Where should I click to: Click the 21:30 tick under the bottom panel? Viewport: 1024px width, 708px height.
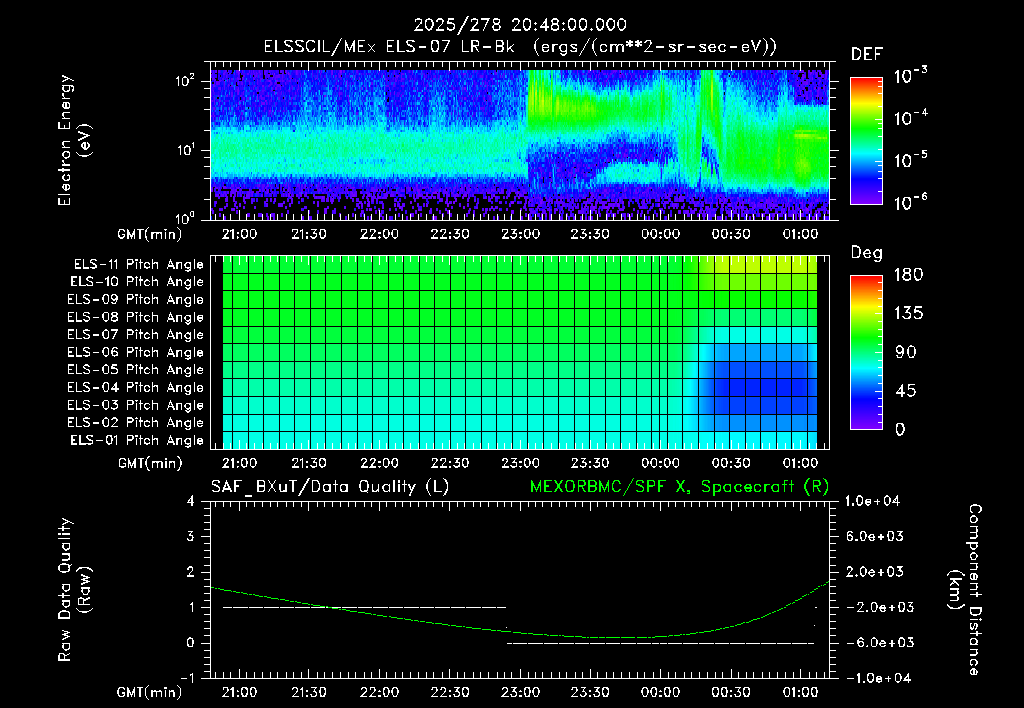tap(309, 692)
